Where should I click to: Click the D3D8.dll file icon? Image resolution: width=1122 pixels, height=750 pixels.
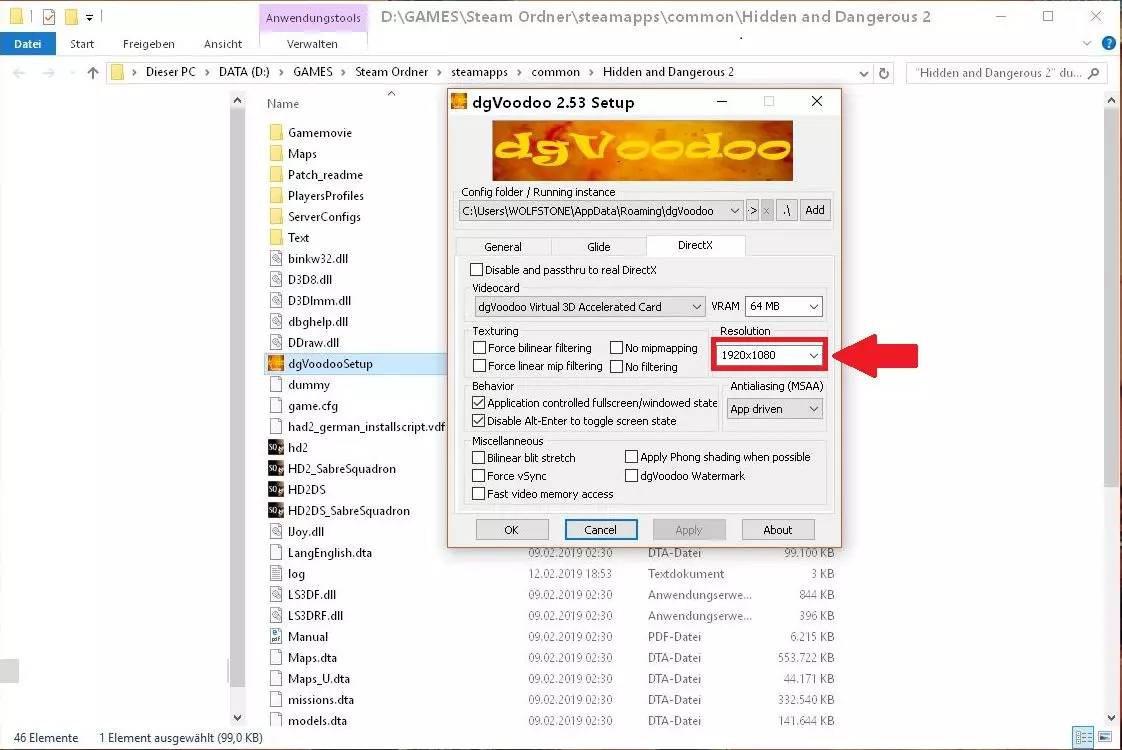276,279
